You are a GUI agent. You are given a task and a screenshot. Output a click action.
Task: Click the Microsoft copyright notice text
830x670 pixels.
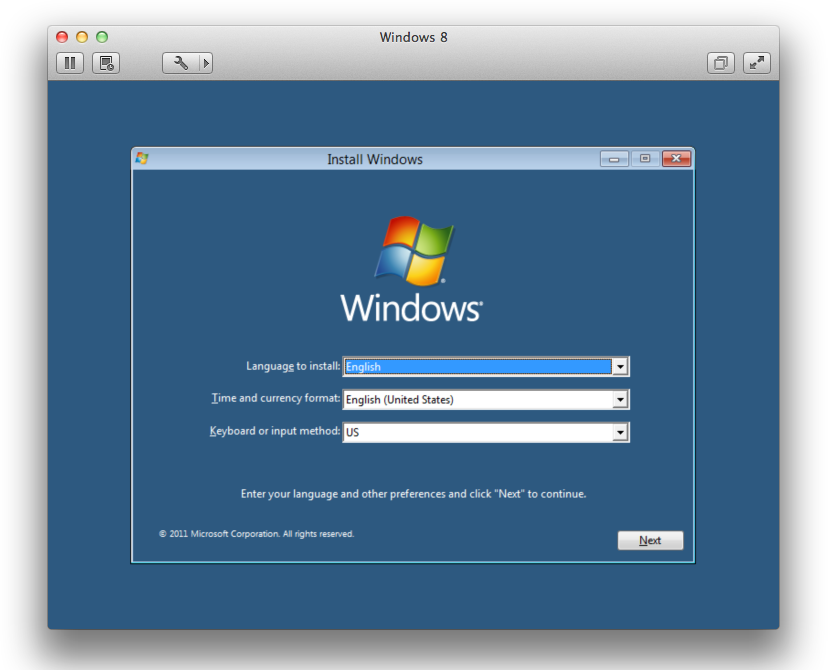point(257,534)
